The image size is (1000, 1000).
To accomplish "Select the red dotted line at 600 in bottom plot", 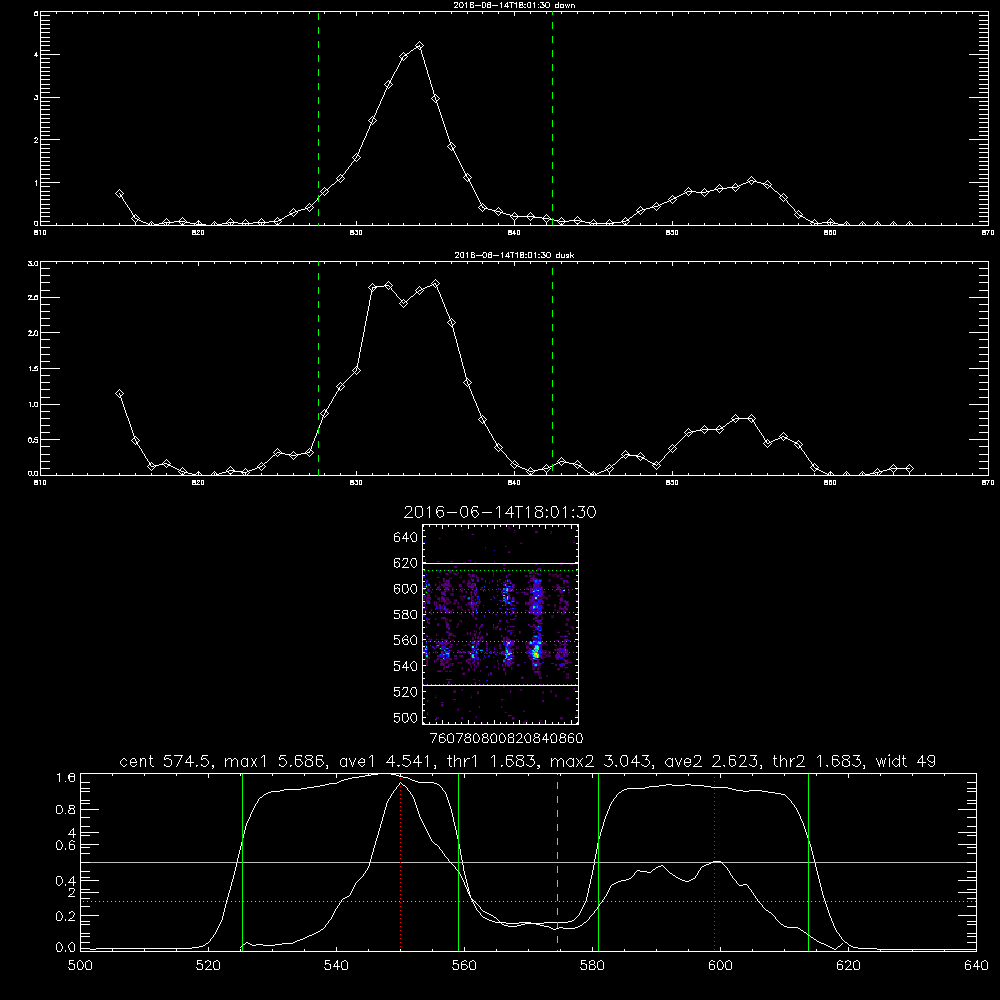I will click(x=714, y=861).
